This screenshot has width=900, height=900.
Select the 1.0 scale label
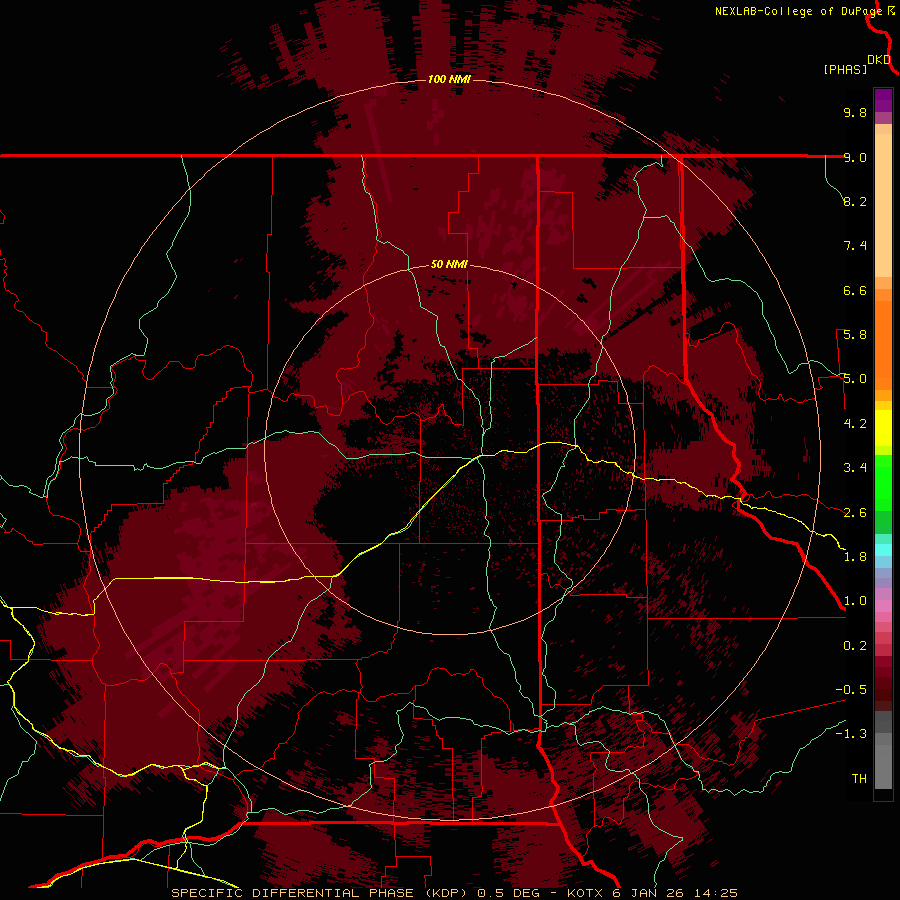(855, 601)
